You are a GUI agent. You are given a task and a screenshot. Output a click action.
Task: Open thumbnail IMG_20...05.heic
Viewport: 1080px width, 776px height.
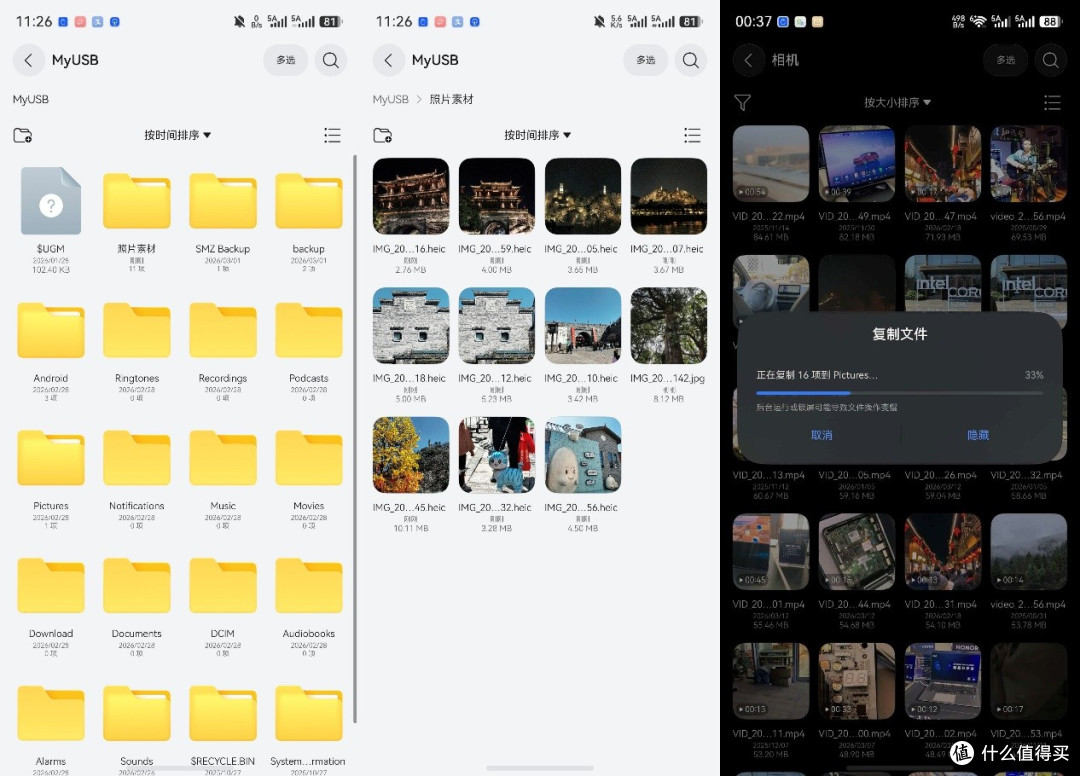coord(583,196)
